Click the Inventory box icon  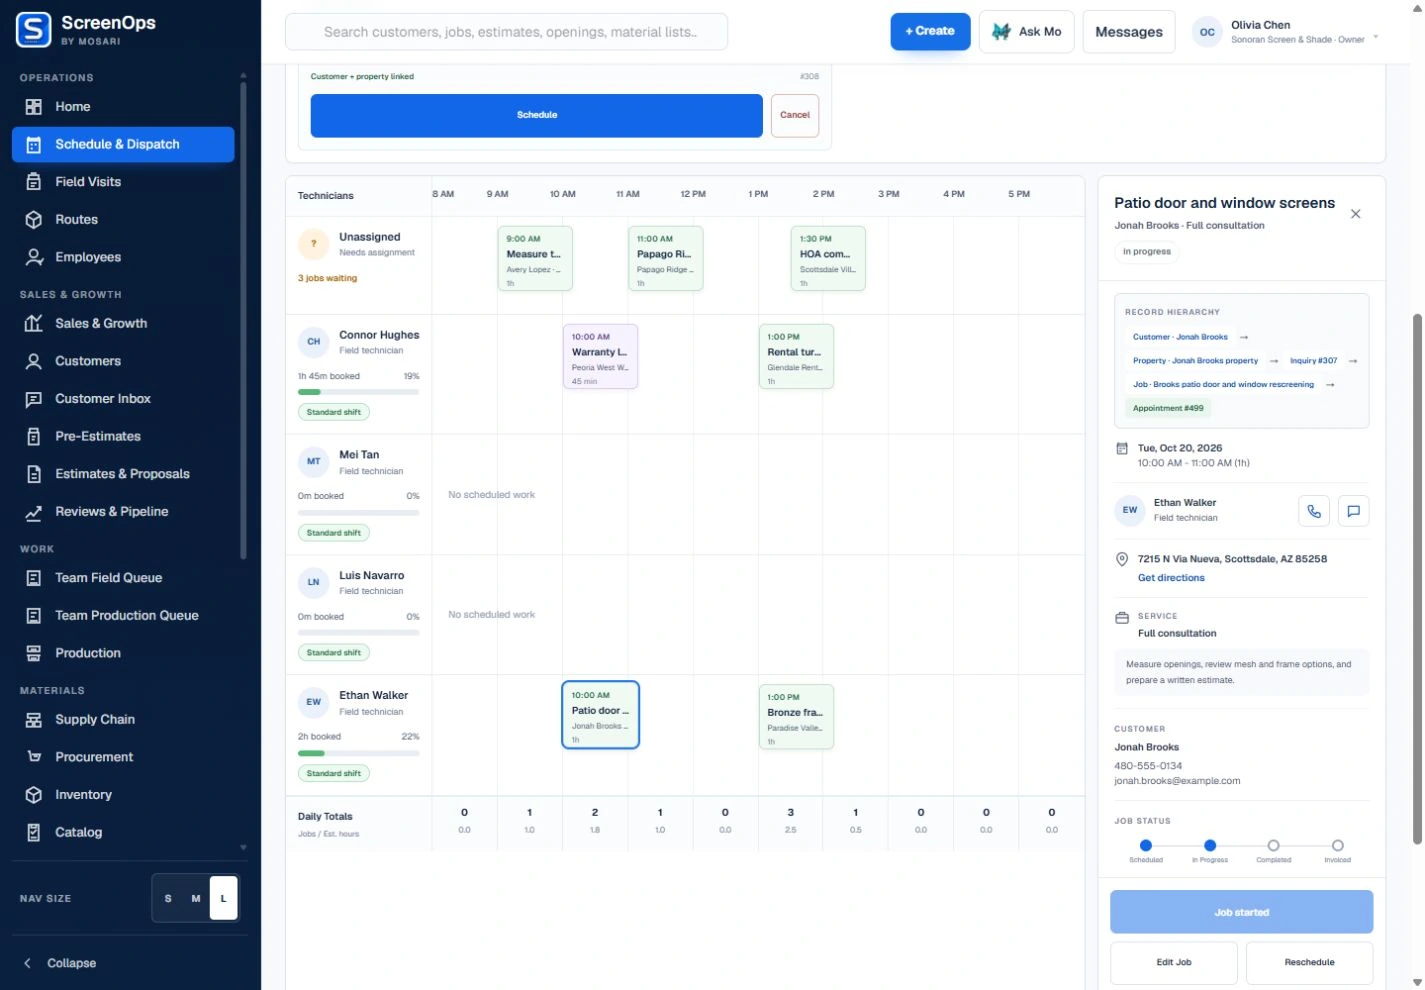point(34,795)
